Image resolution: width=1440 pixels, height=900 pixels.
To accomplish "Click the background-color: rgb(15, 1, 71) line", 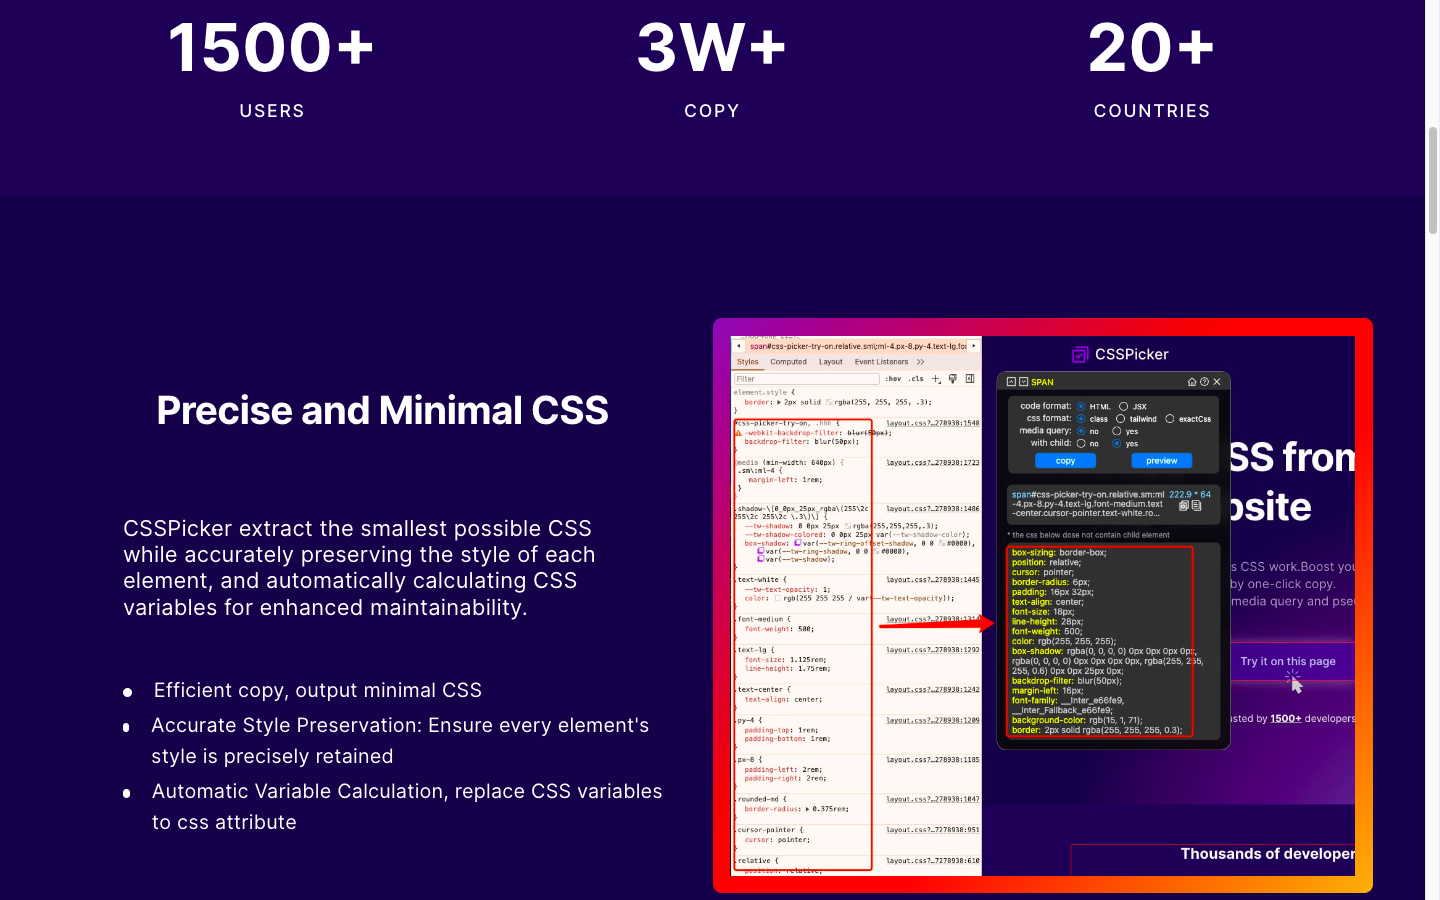I will (1076, 720).
